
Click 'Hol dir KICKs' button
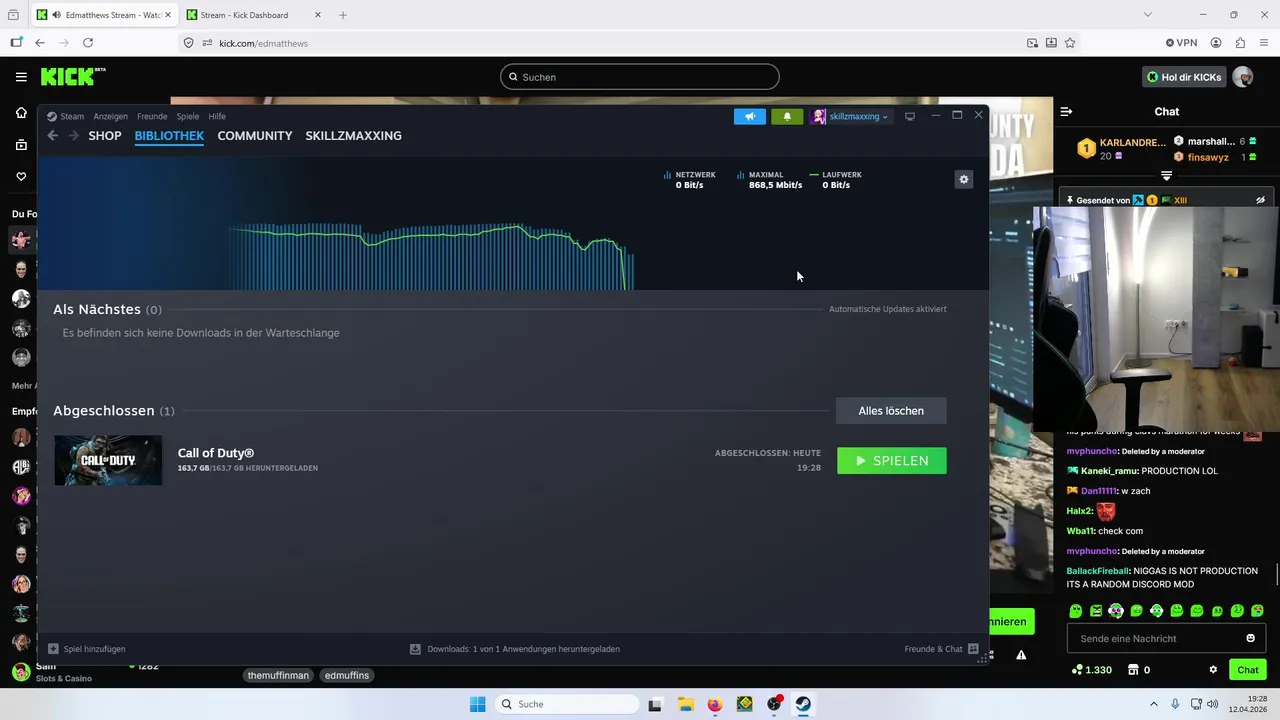point(1183,77)
